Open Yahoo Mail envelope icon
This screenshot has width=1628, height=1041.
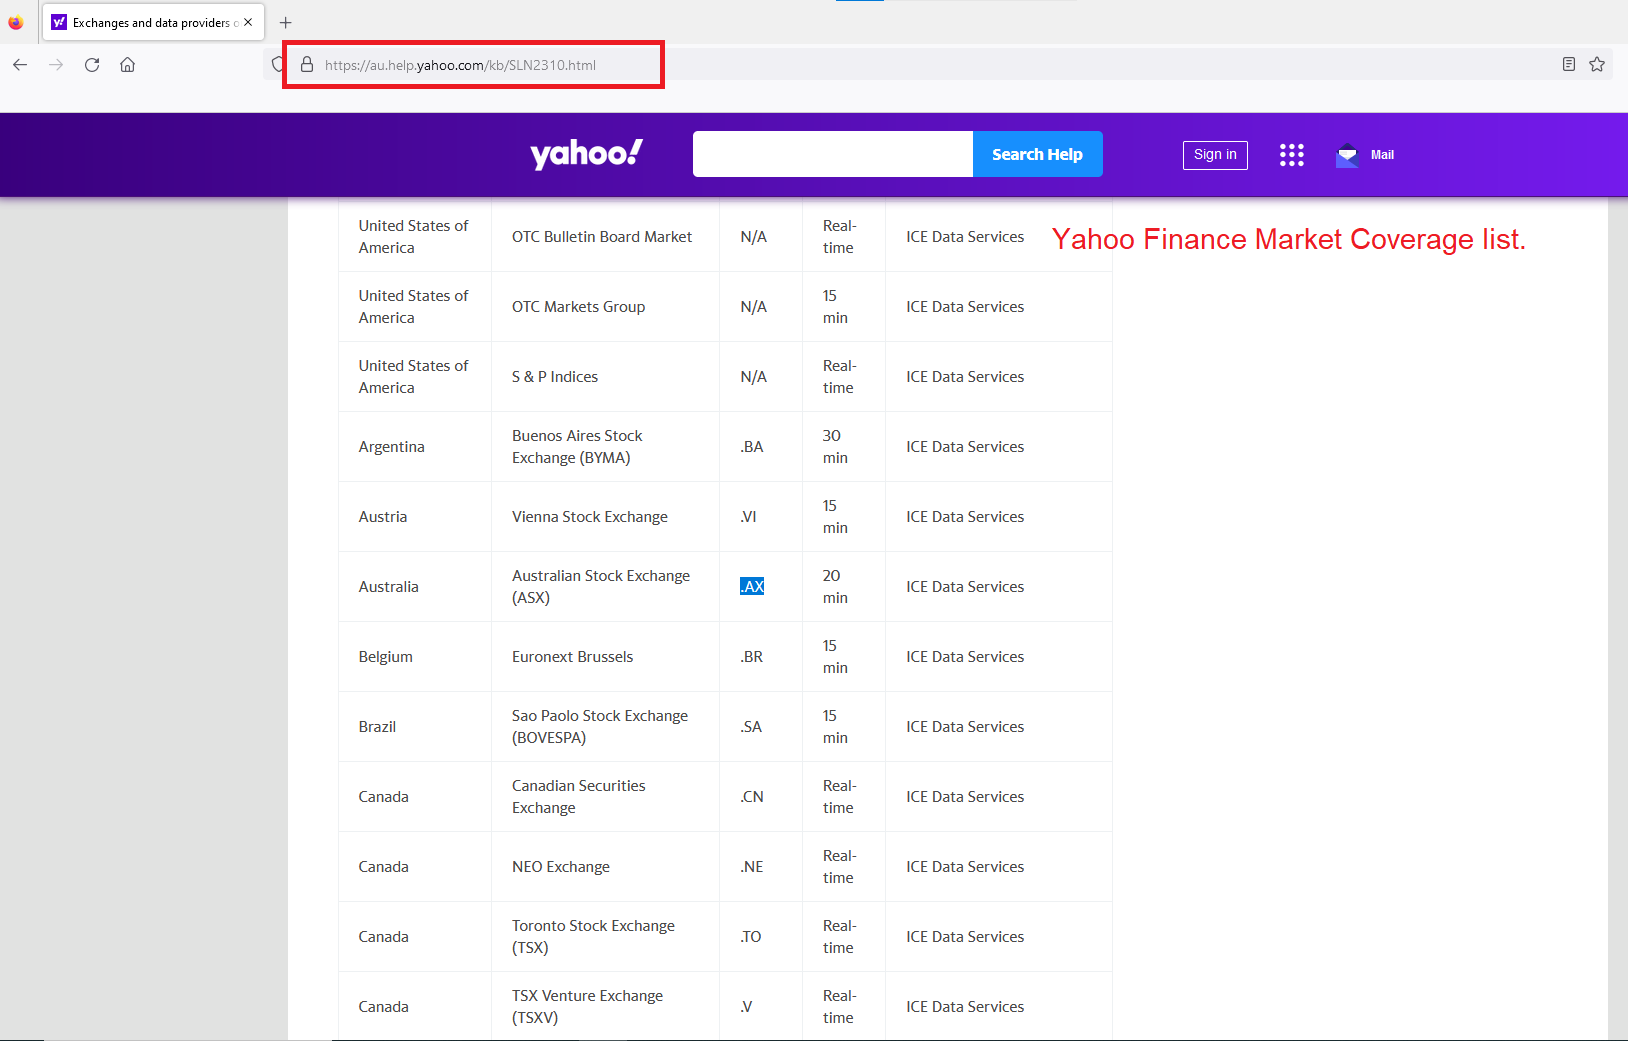click(1347, 155)
